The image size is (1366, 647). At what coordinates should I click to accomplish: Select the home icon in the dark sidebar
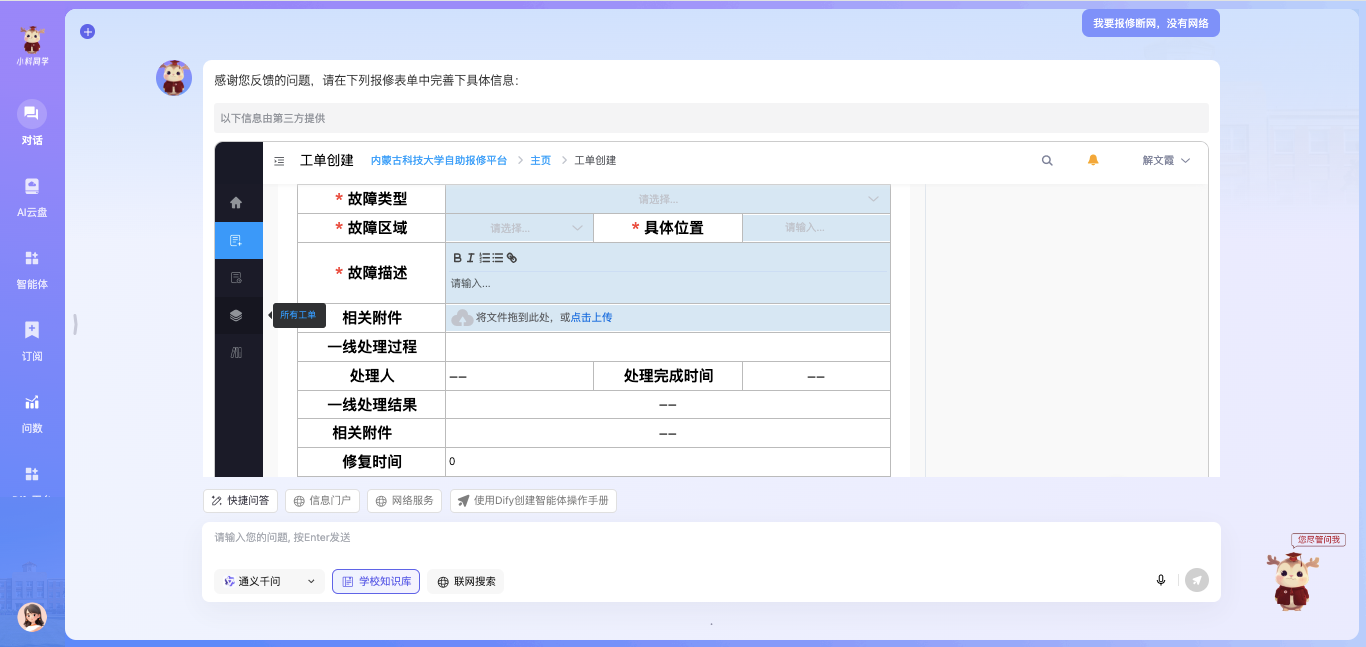[x=237, y=201]
